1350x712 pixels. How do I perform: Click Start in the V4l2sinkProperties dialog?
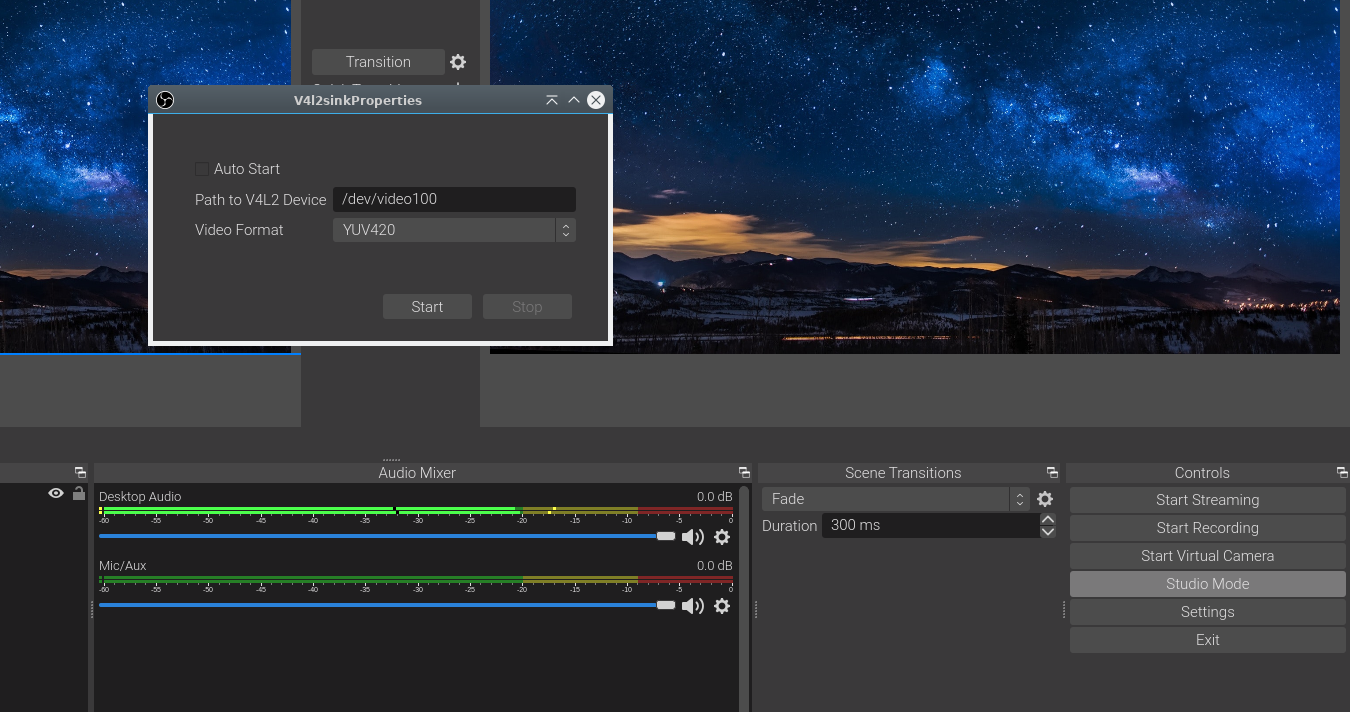pyautogui.click(x=427, y=307)
